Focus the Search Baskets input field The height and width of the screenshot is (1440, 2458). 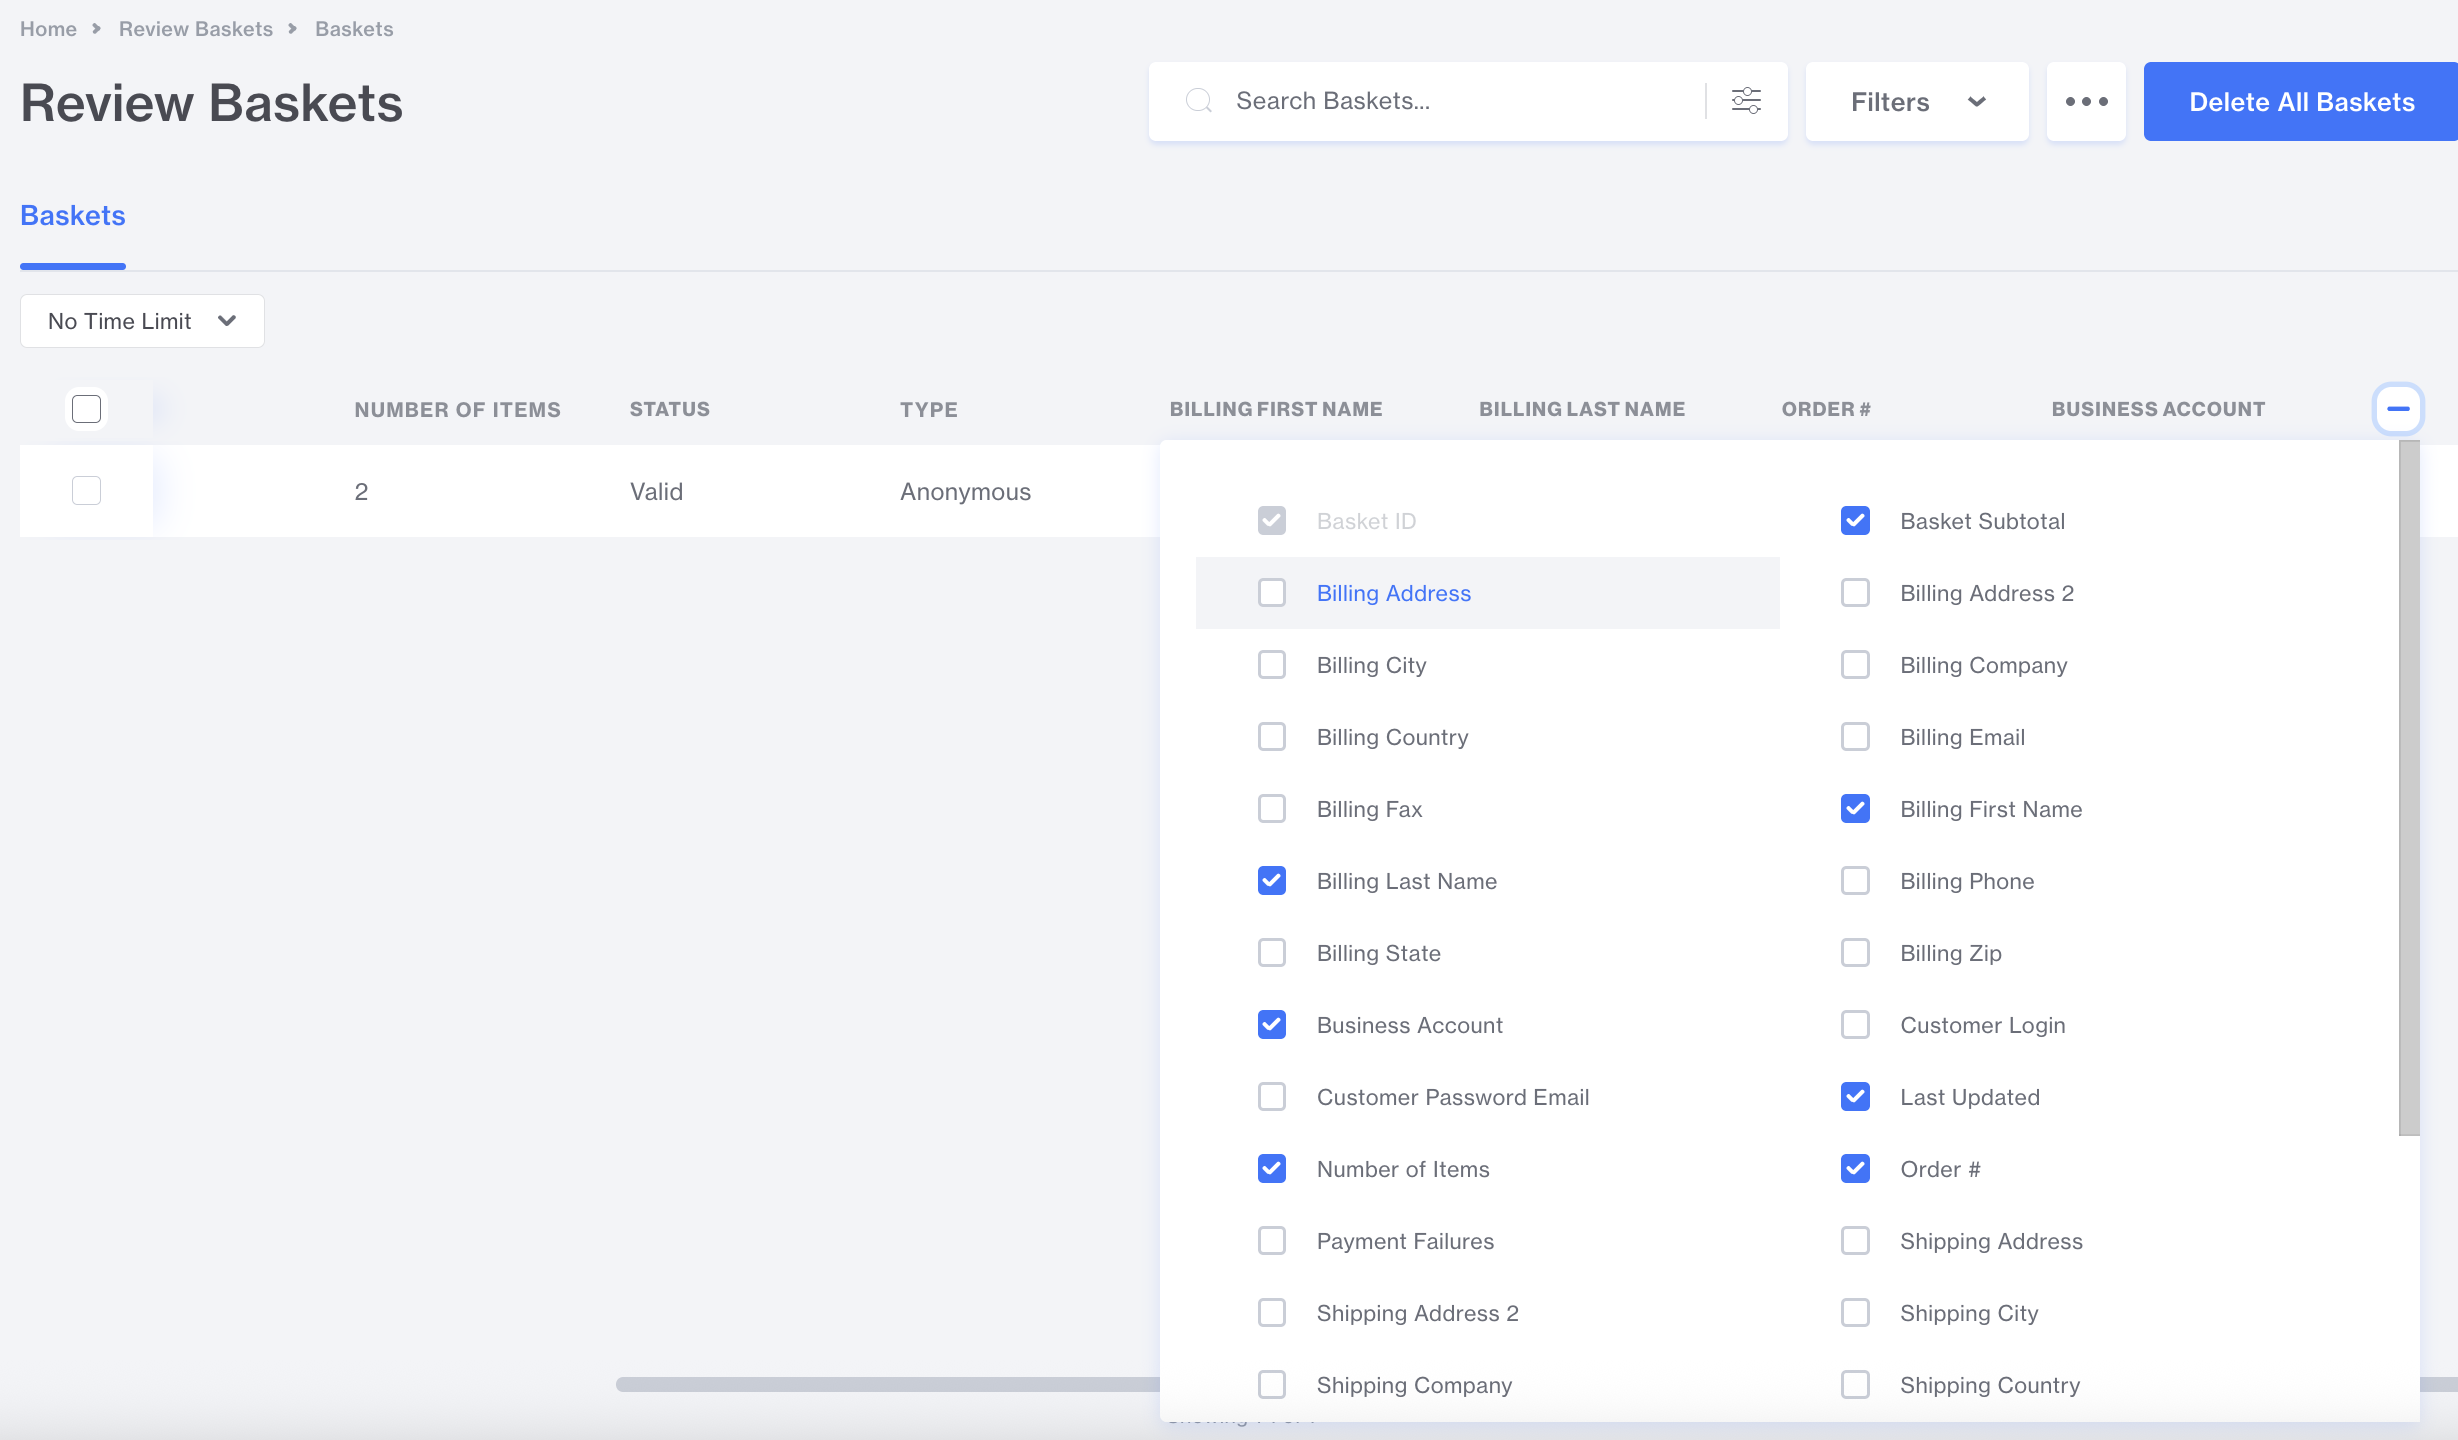coord(1460,101)
